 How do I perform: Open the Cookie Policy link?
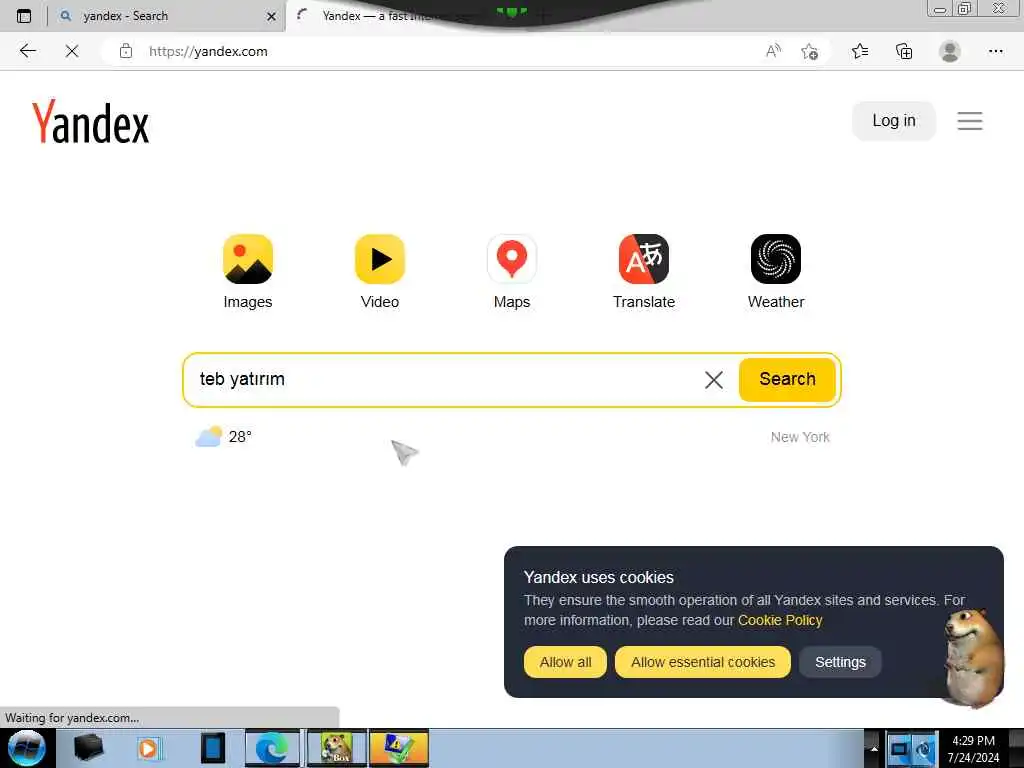(x=780, y=620)
